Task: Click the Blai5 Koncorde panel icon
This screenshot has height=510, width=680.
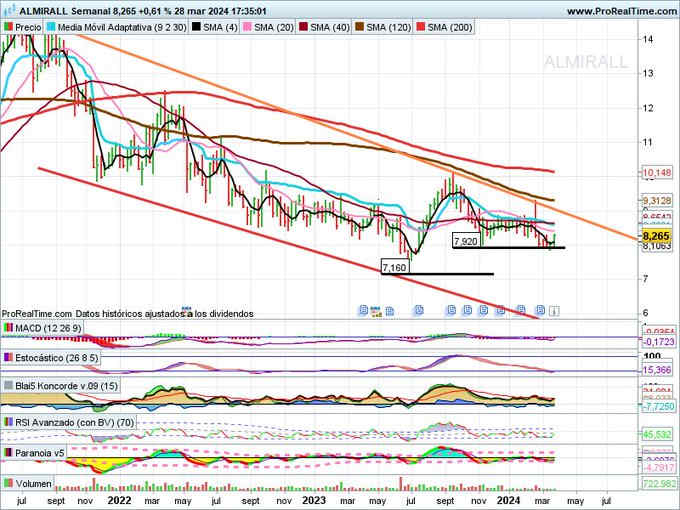Action: pyautogui.click(x=8, y=386)
